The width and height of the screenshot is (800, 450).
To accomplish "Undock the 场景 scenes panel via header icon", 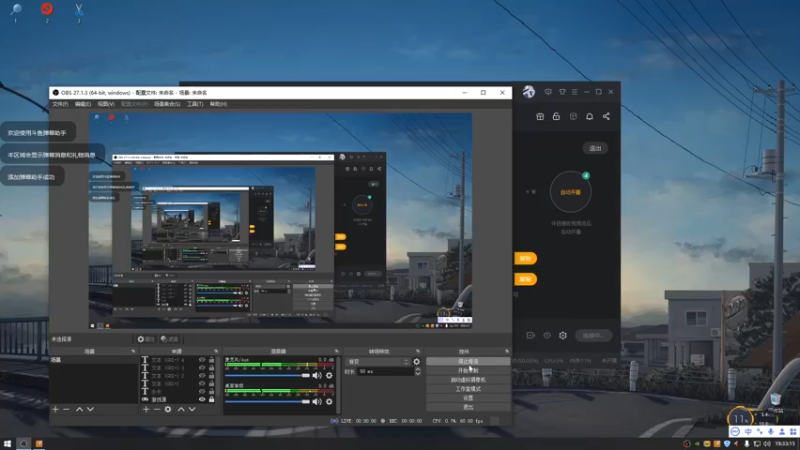I will pos(133,351).
